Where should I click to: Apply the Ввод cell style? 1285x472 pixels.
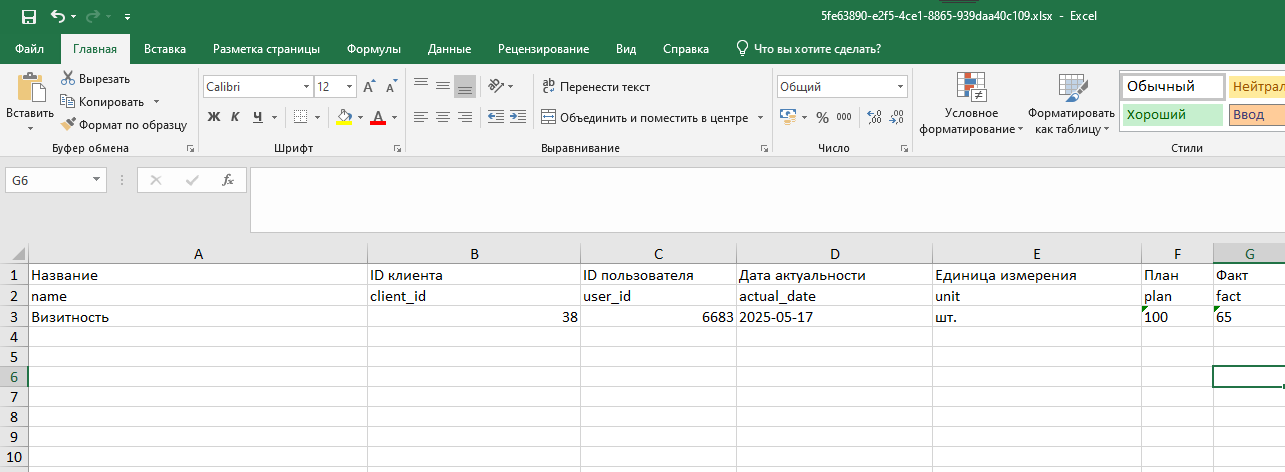pyautogui.click(x=1256, y=114)
